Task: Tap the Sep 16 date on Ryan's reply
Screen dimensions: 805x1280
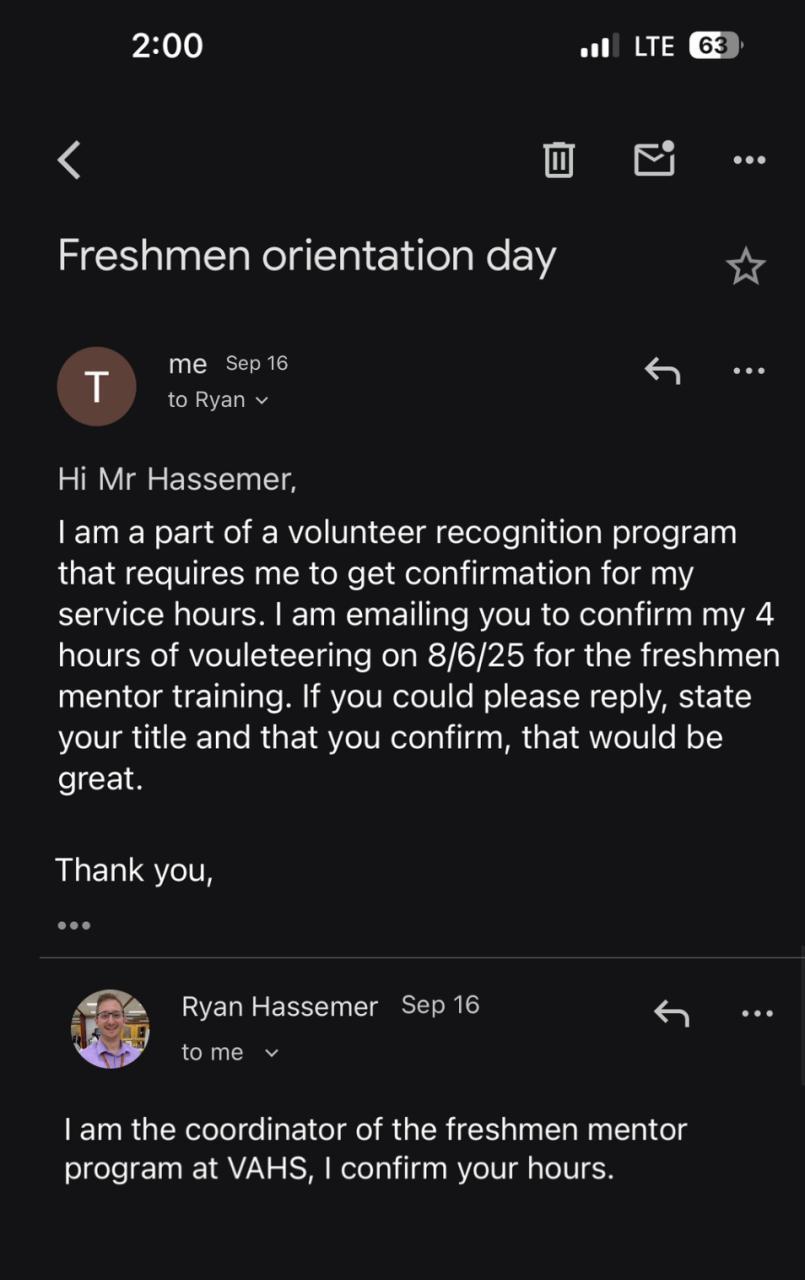Action: click(440, 1005)
